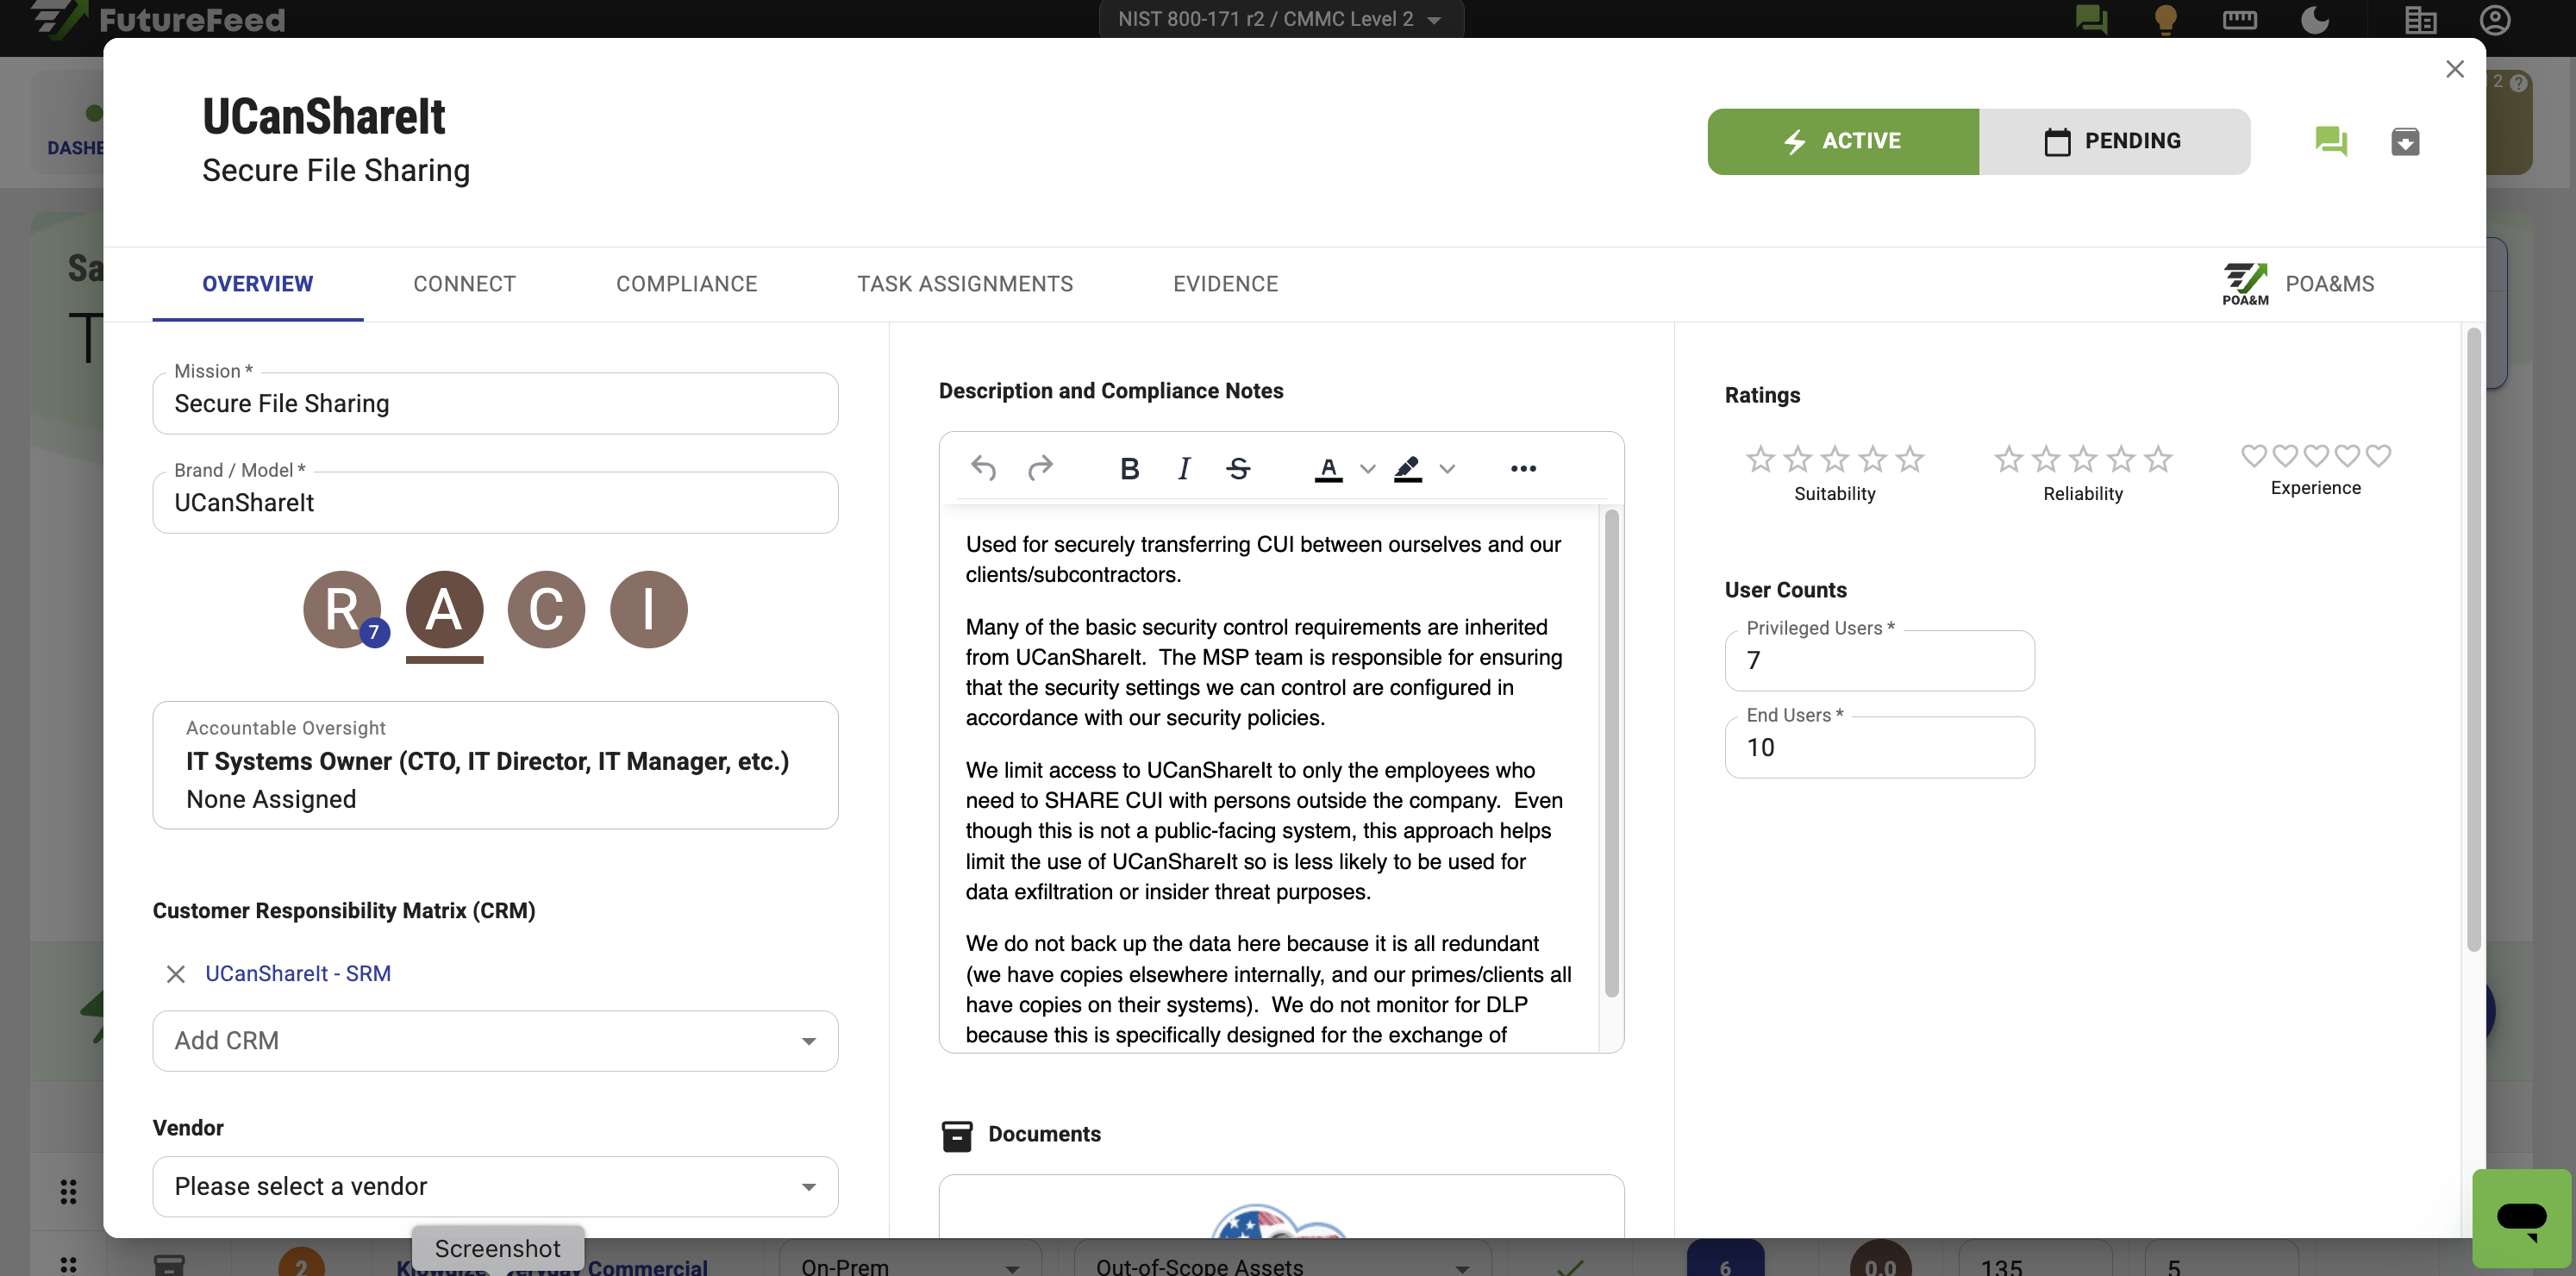Select the Accountable 'A' RACI circle

[444, 609]
